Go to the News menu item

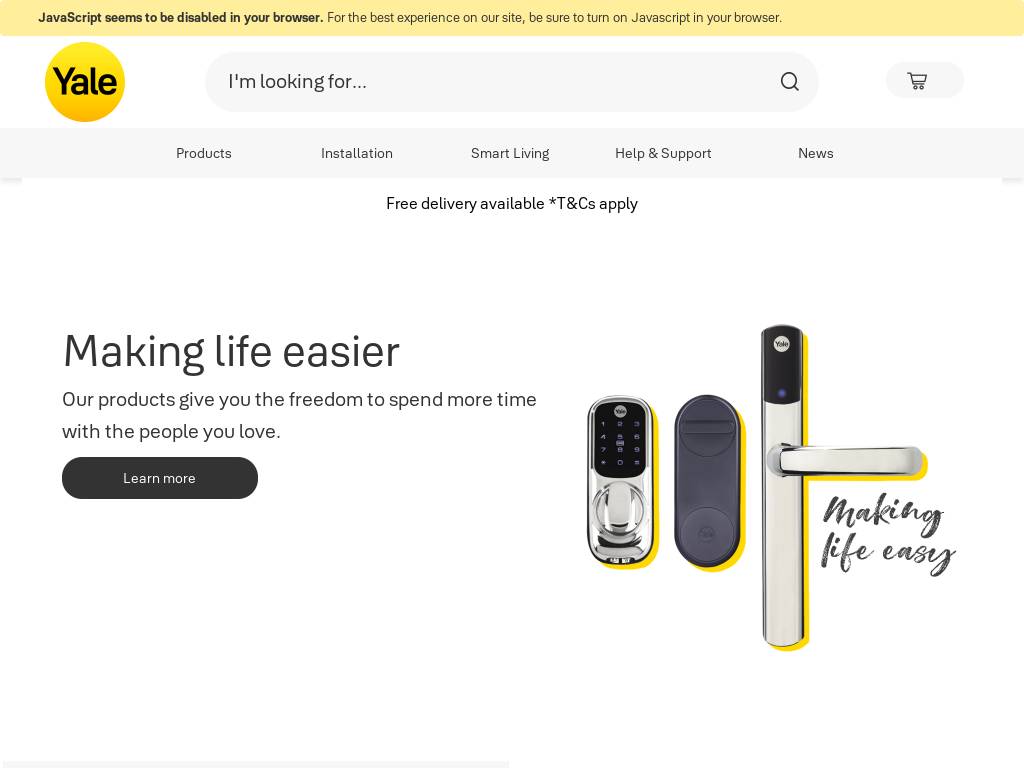pyautogui.click(x=816, y=153)
